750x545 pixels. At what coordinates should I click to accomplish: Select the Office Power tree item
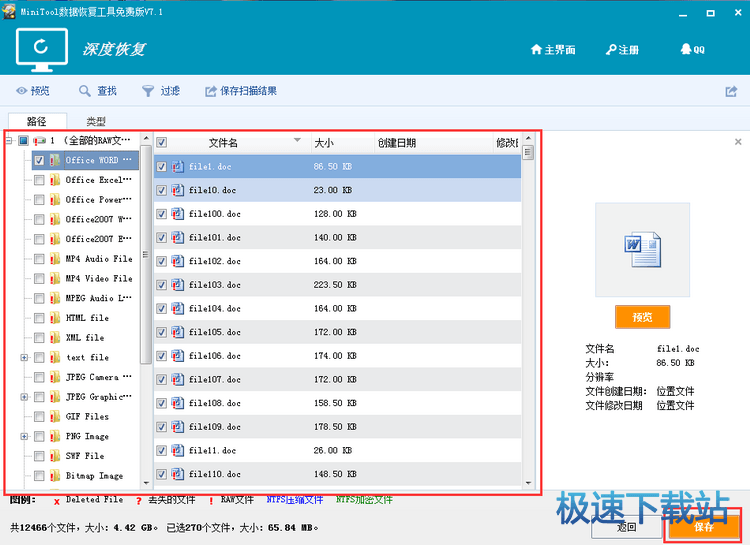[98, 200]
